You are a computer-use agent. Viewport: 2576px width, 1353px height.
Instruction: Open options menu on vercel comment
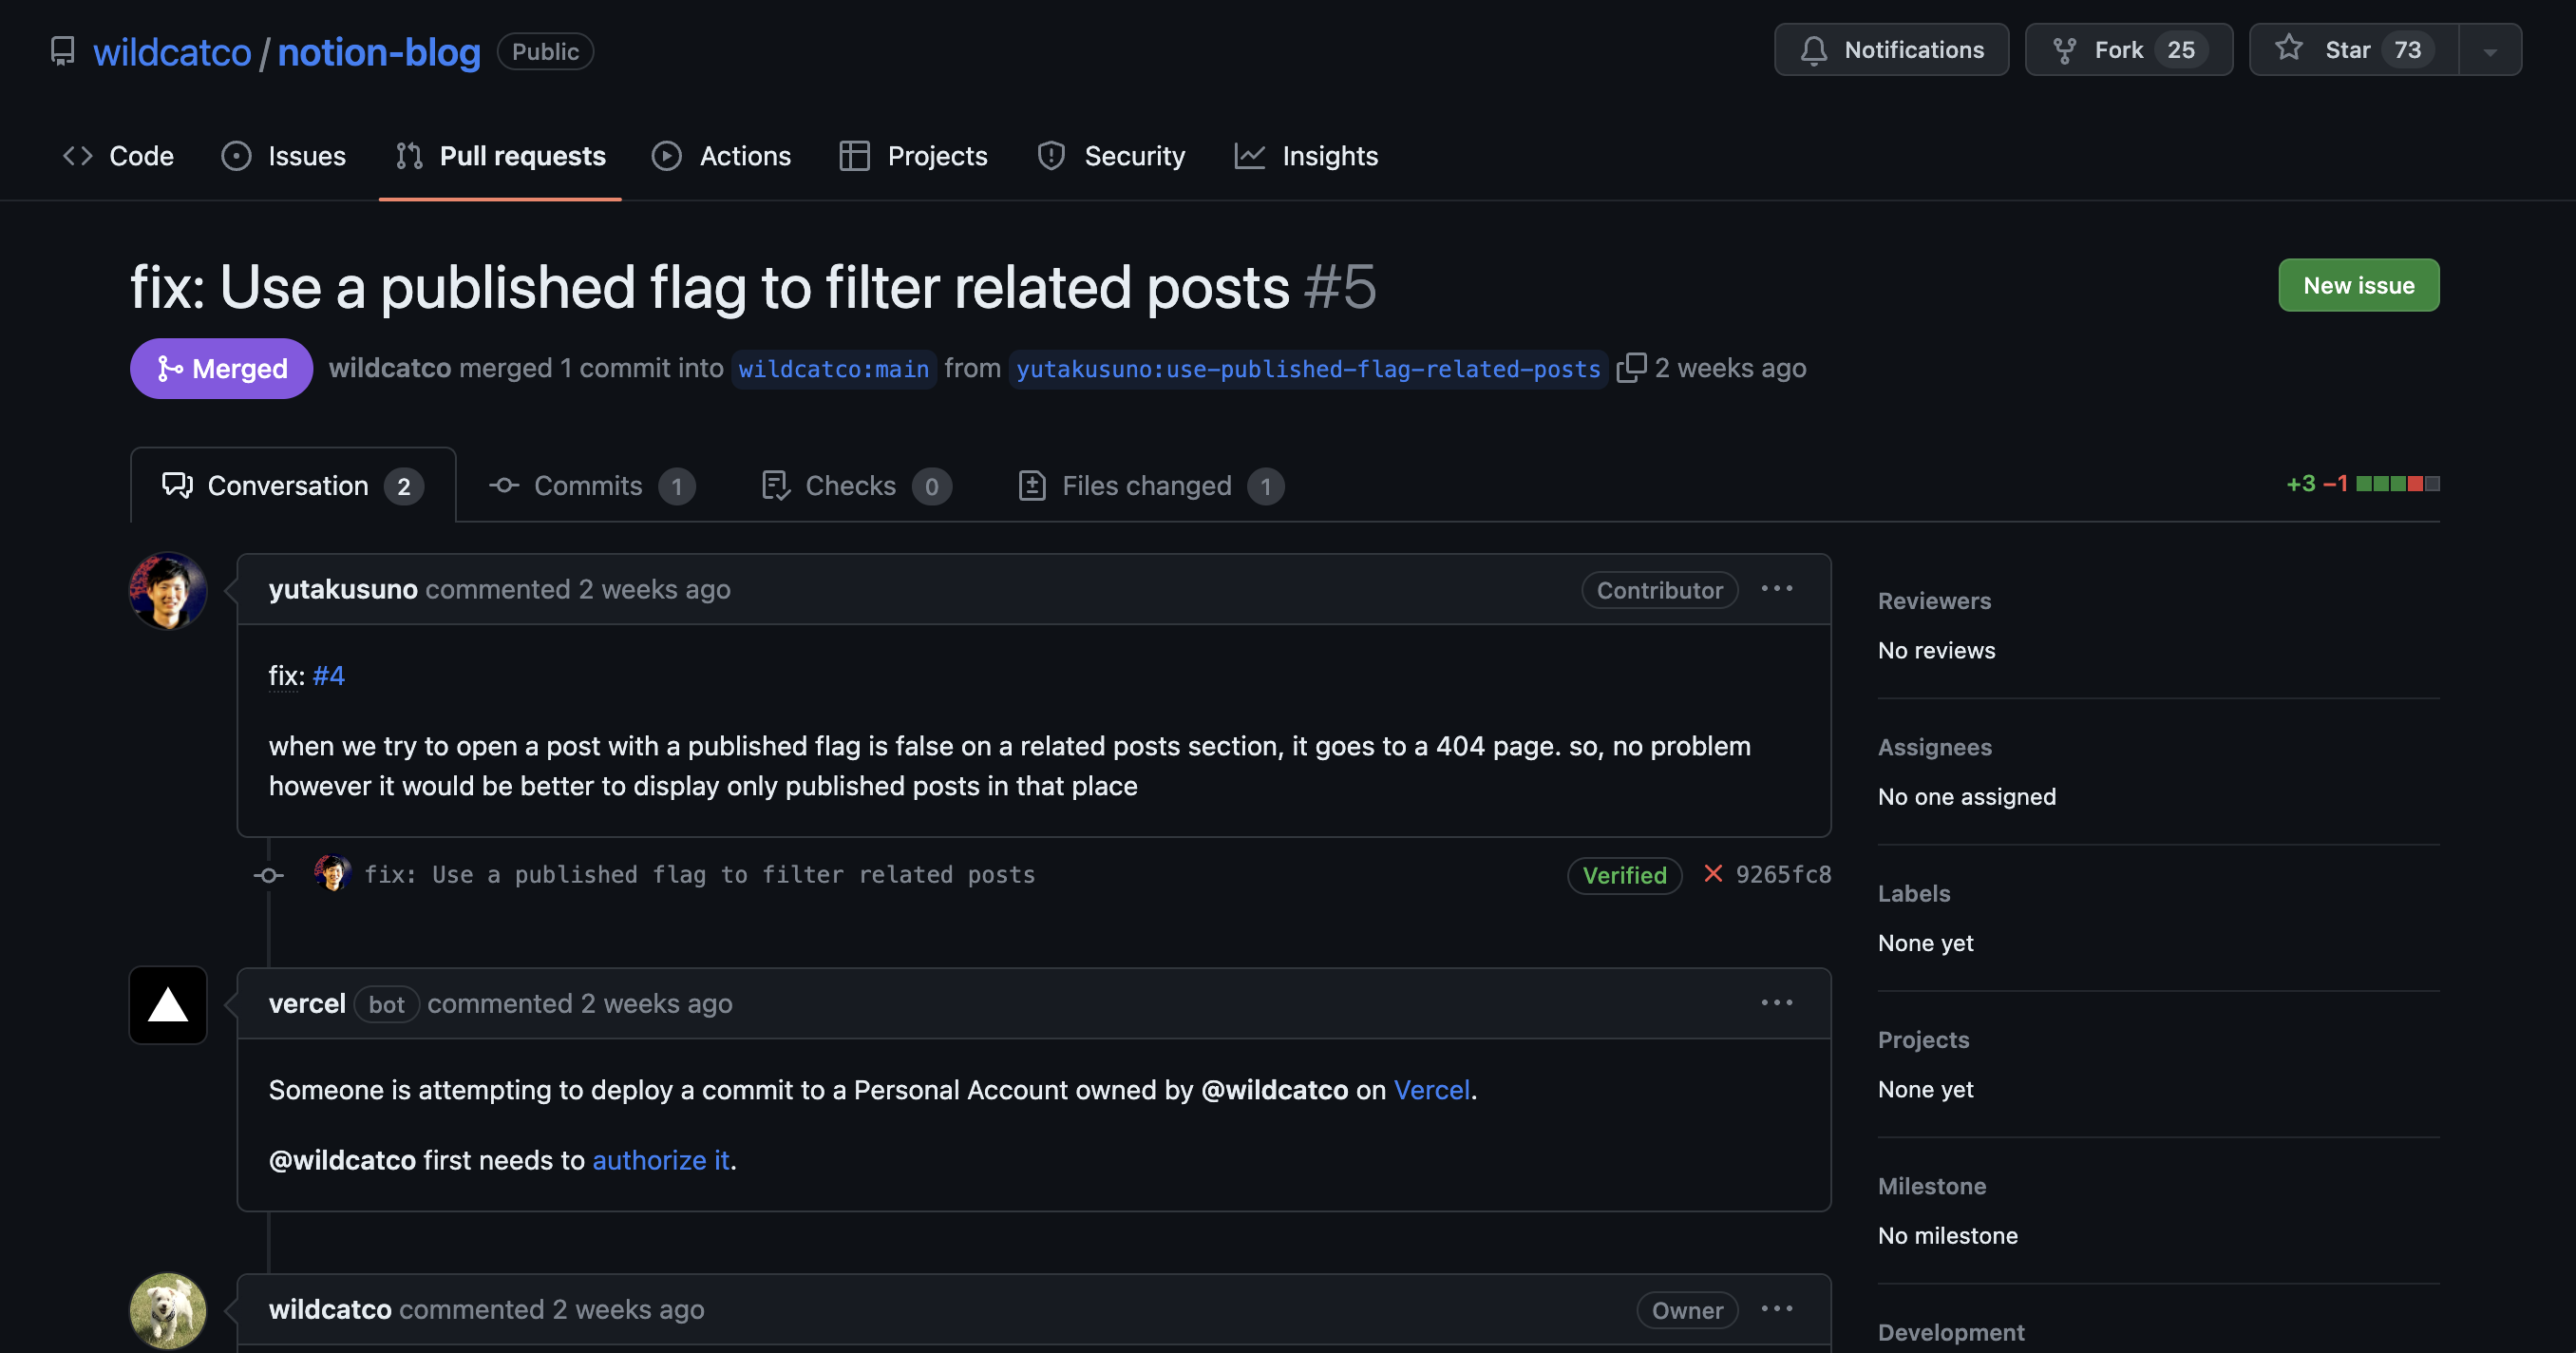coord(1776,1003)
